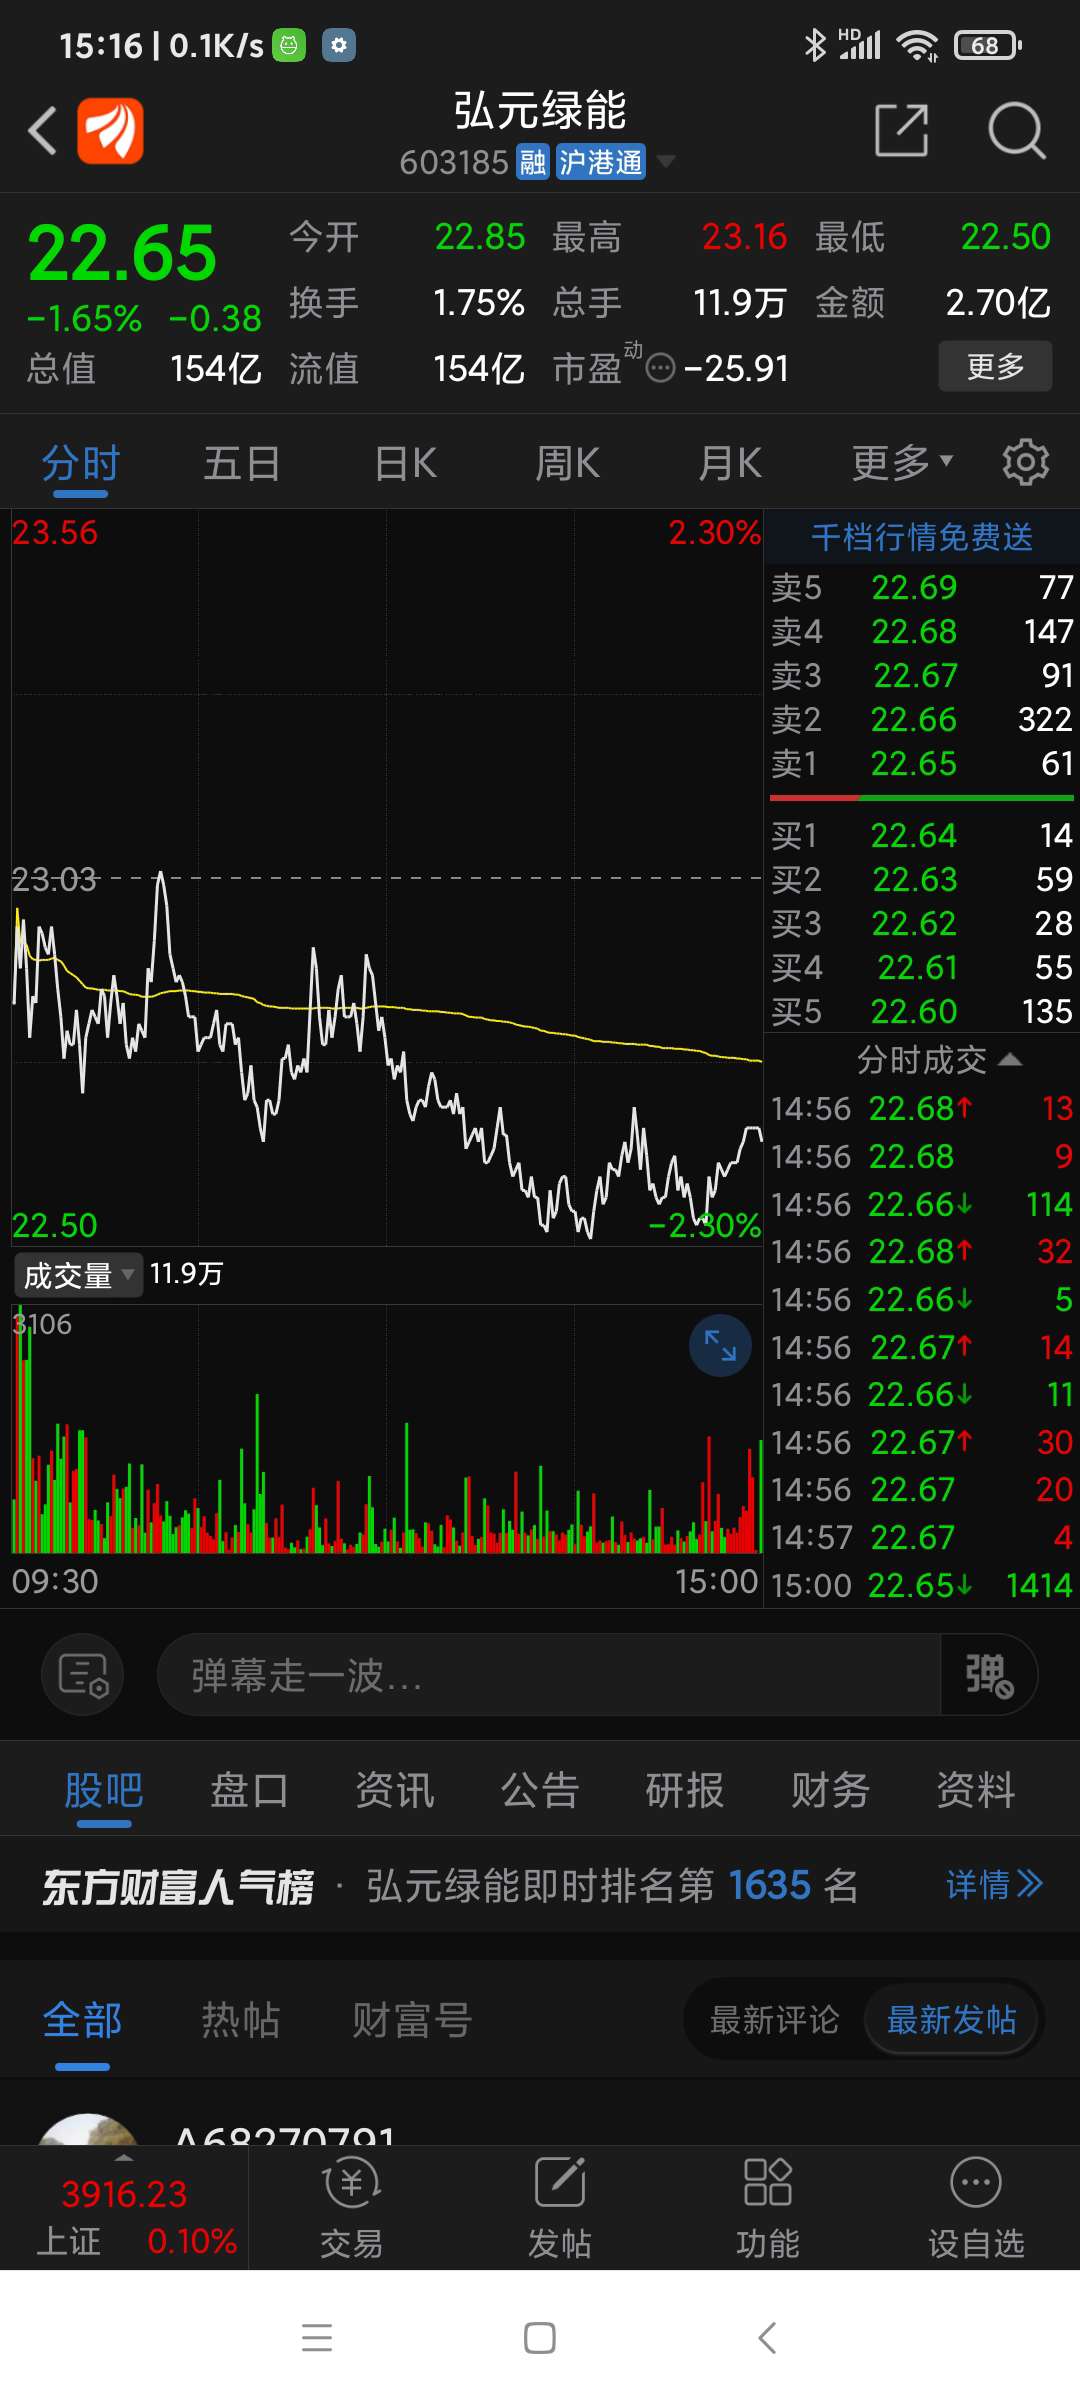
Task: Tap the intraday price chart area
Action: tap(387, 878)
